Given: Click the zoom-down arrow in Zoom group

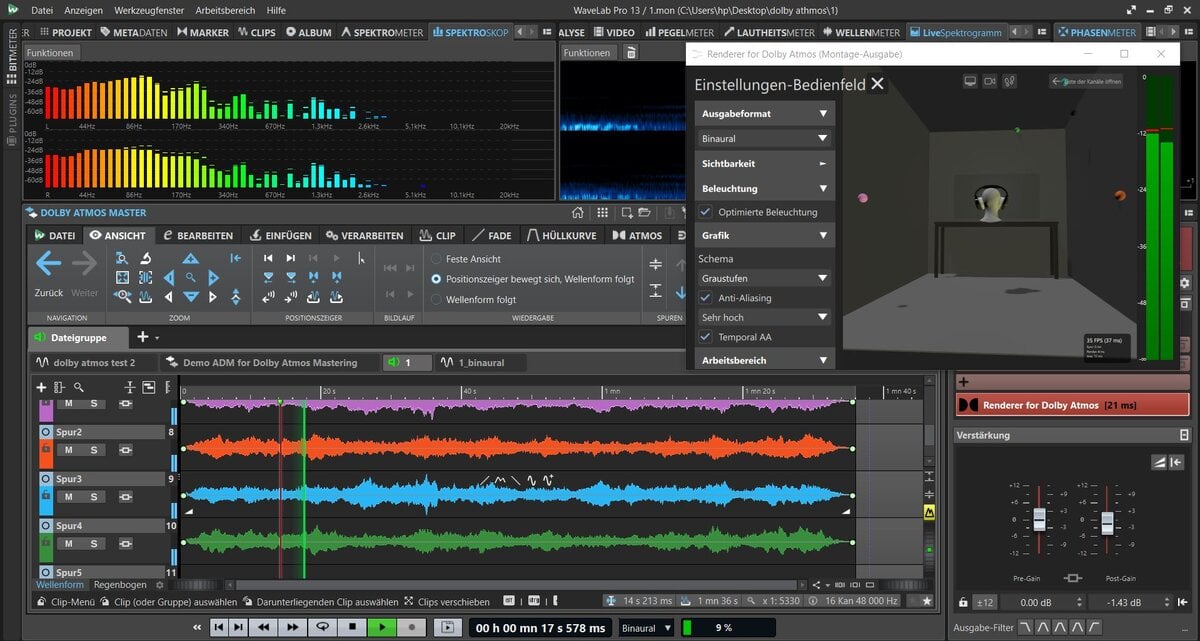Looking at the screenshot, I should 191,297.
